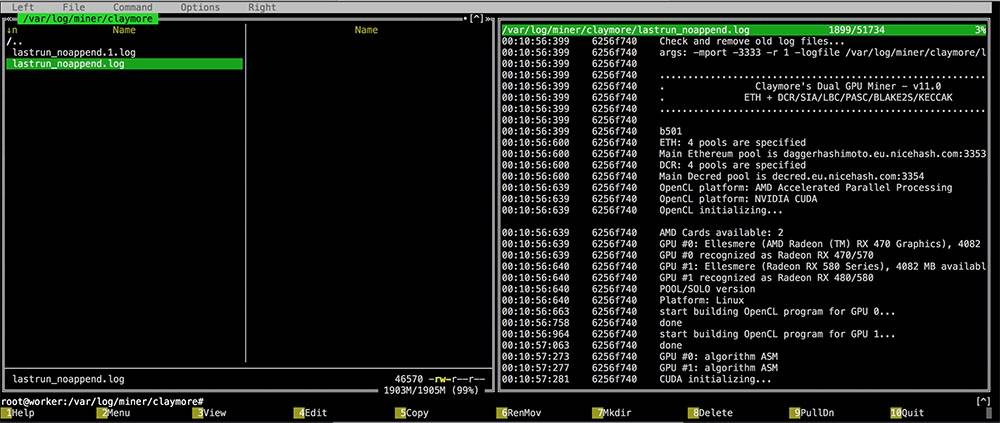Go to parent directory entry
Image resolution: width=1000 pixels, height=423 pixels.
[12, 41]
